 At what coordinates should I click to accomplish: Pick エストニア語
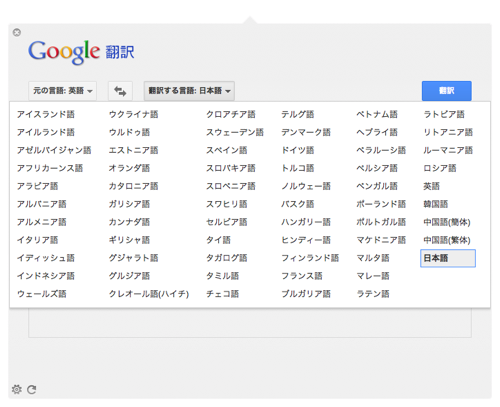click(134, 150)
